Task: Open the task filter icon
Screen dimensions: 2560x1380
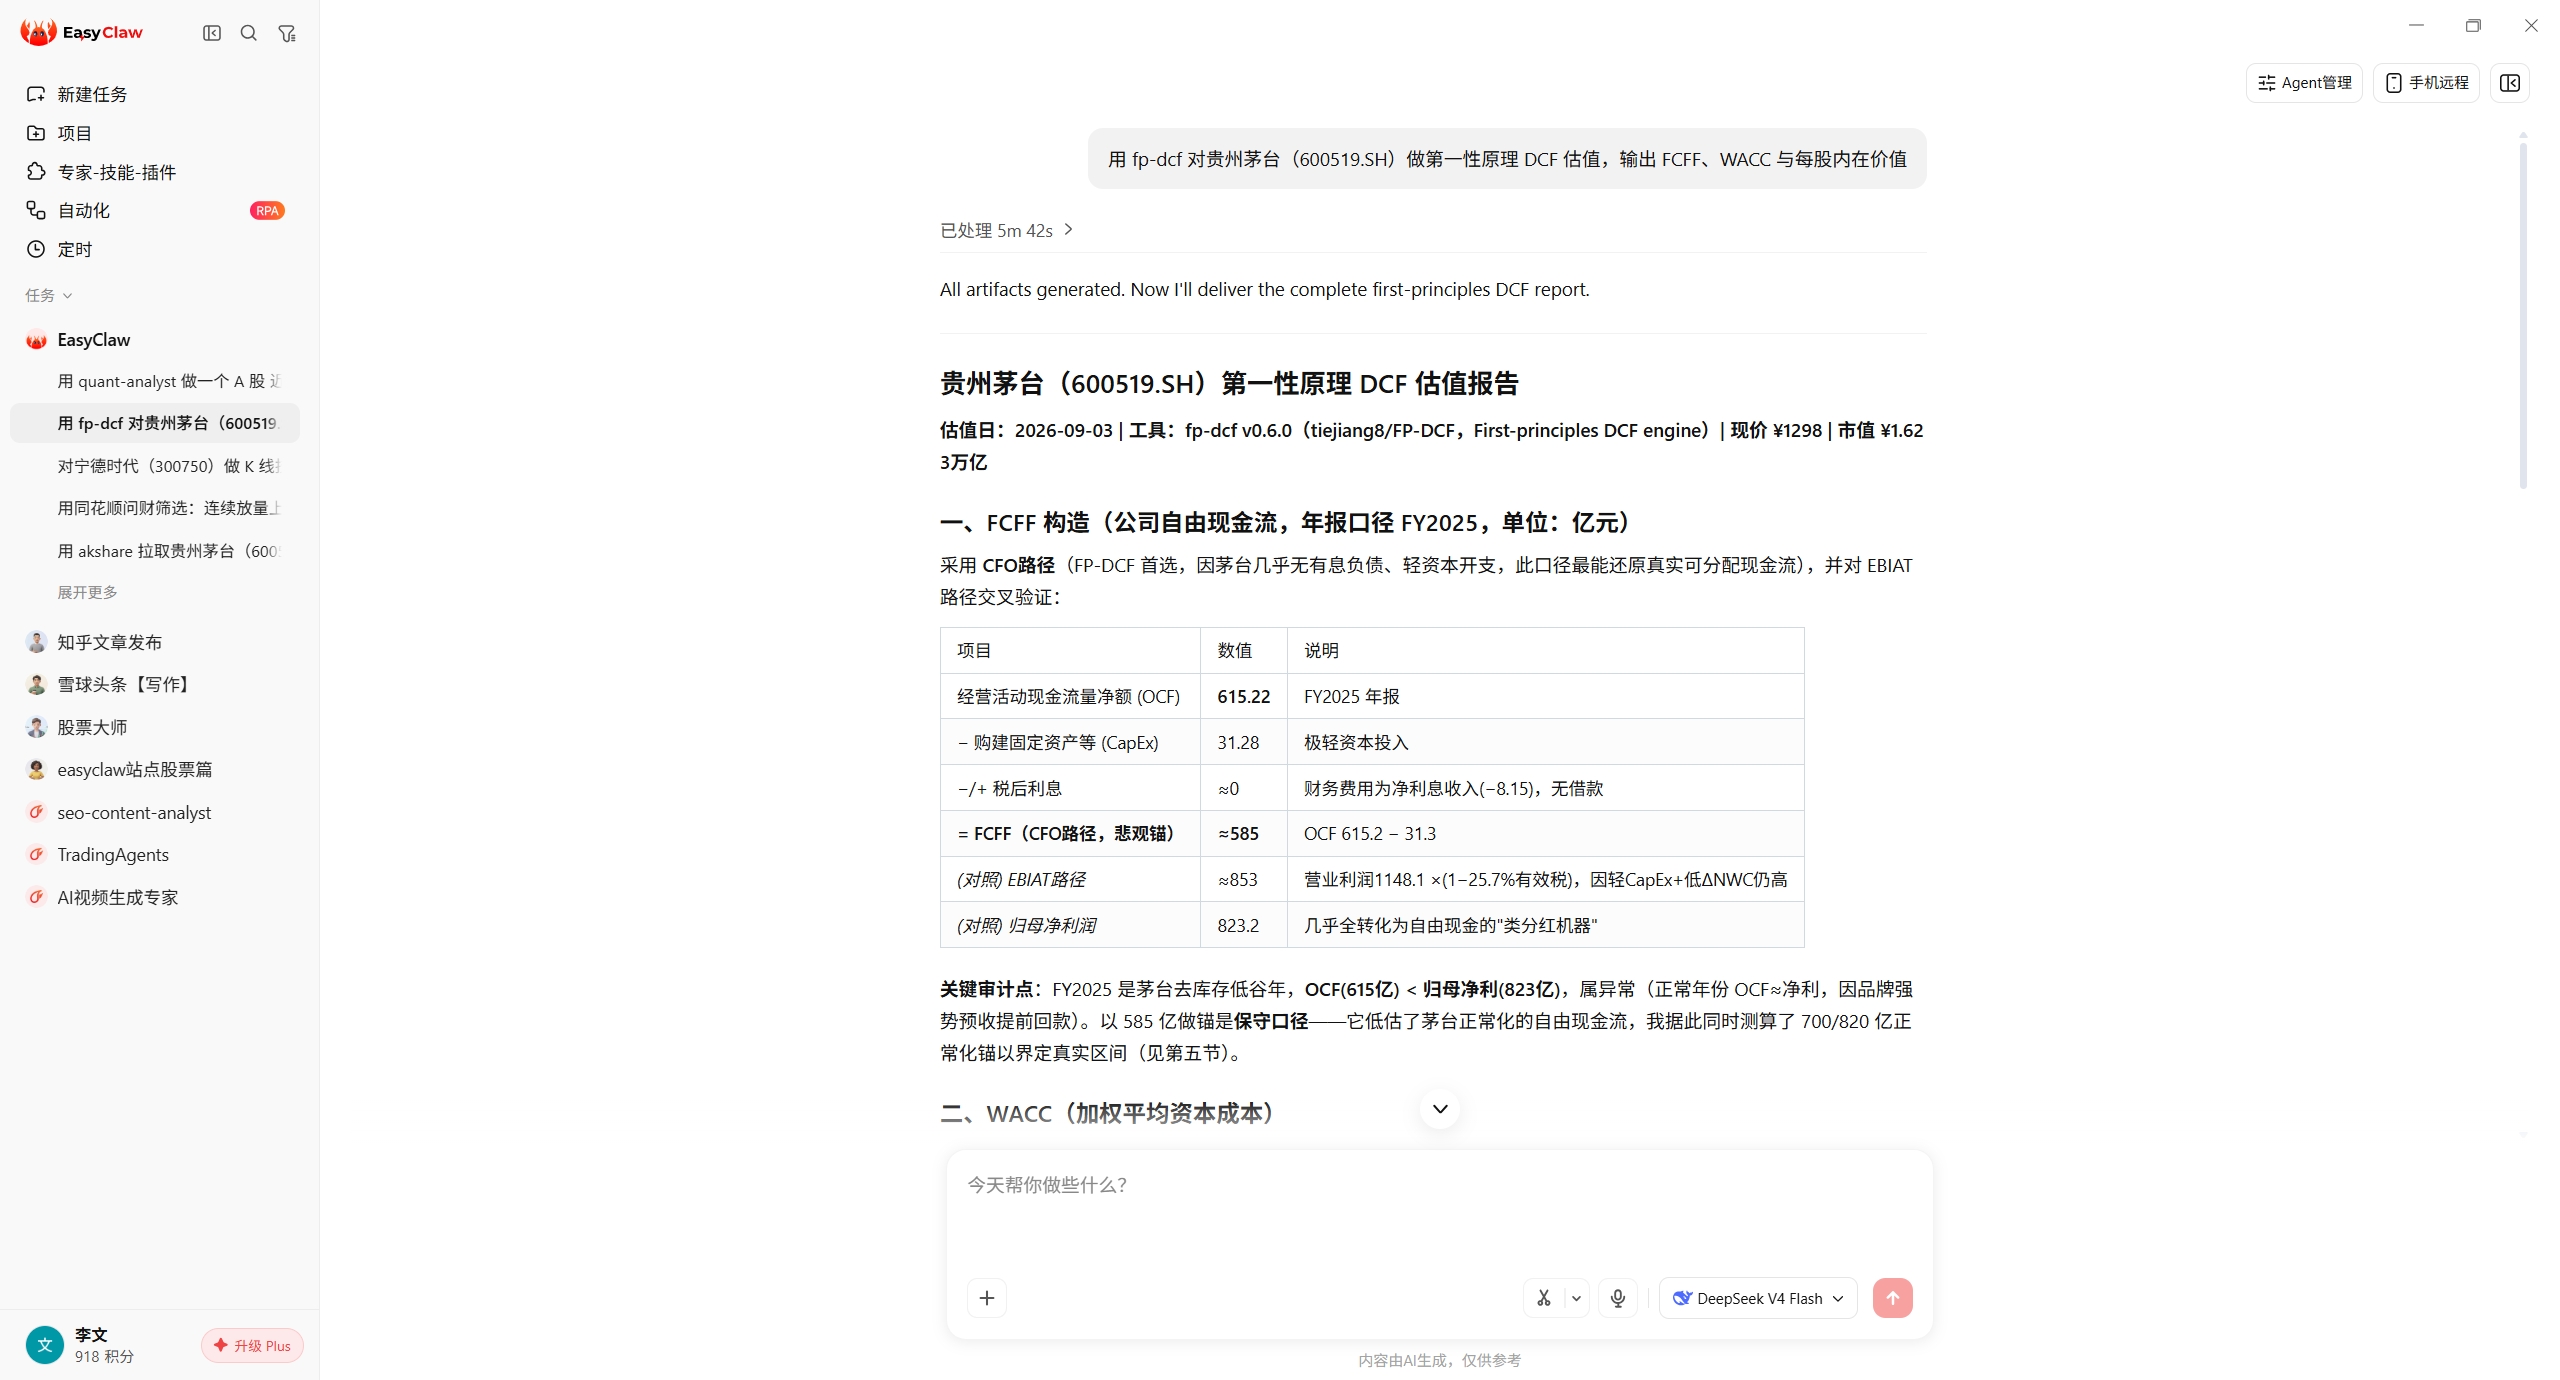Action: pyautogui.click(x=287, y=33)
